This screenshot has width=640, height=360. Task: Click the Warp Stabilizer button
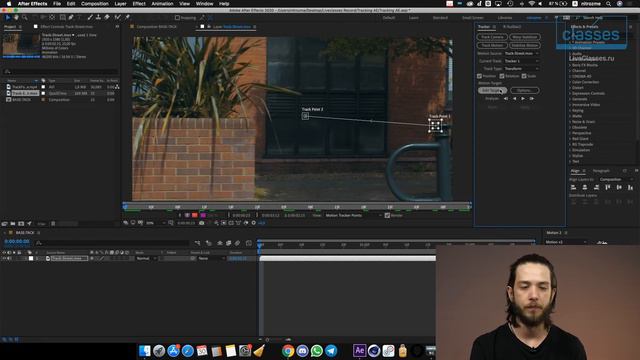click(525, 37)
